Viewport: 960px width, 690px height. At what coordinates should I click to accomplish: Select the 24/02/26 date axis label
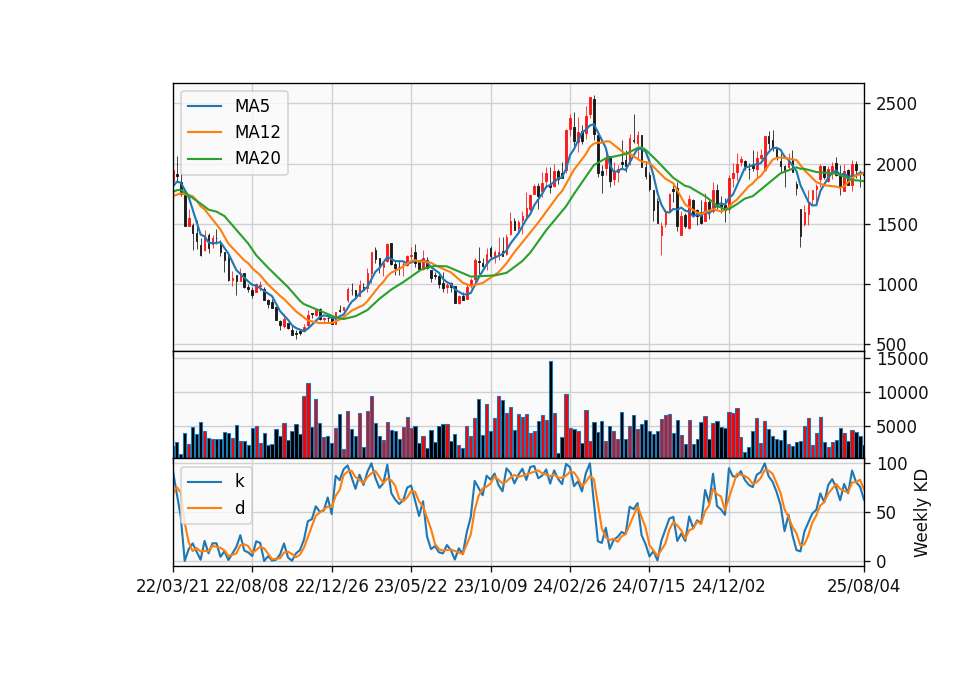pos(569,586)
